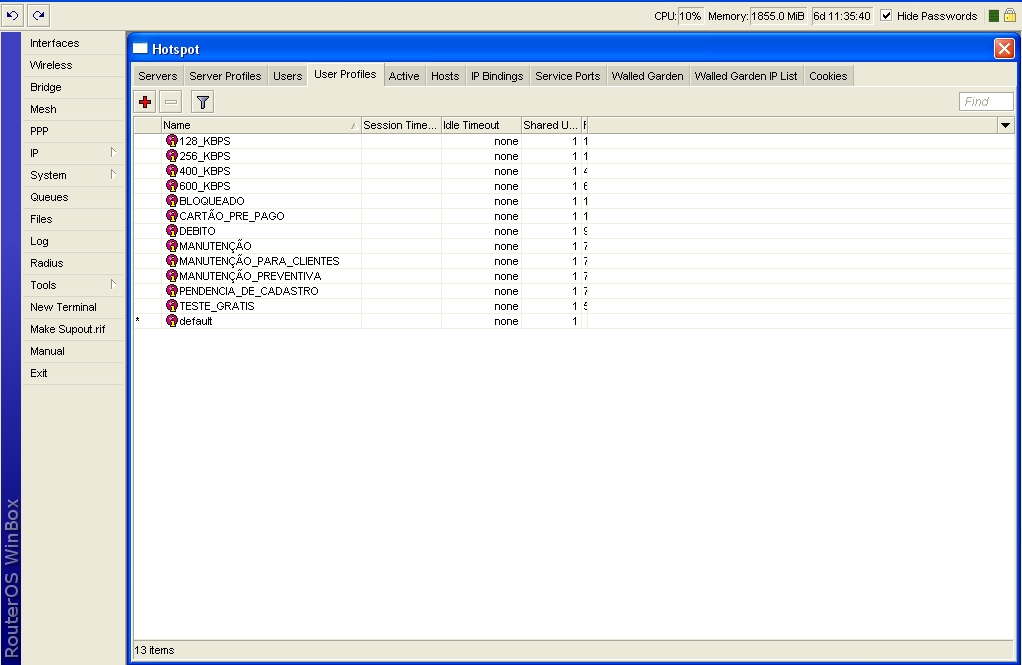1022x665 pixels.
Task: Click the Find search field
Action: [x=986, y=101]
